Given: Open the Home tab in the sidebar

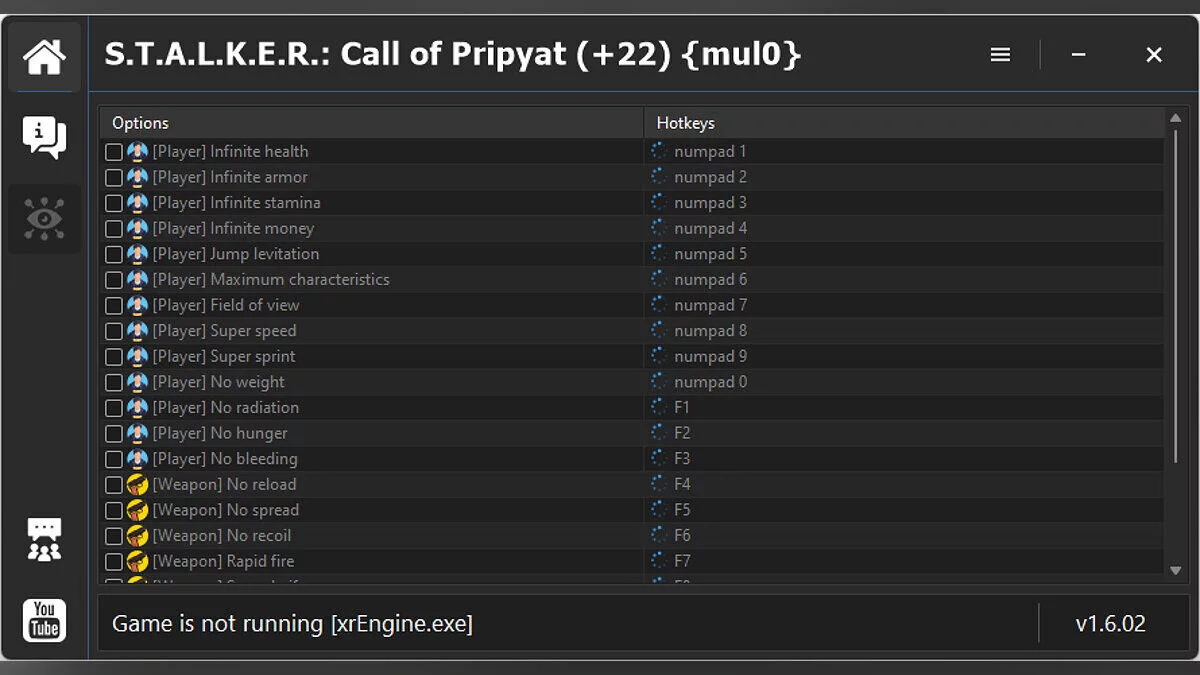Looking at the screenshot, I should [44, 55].
